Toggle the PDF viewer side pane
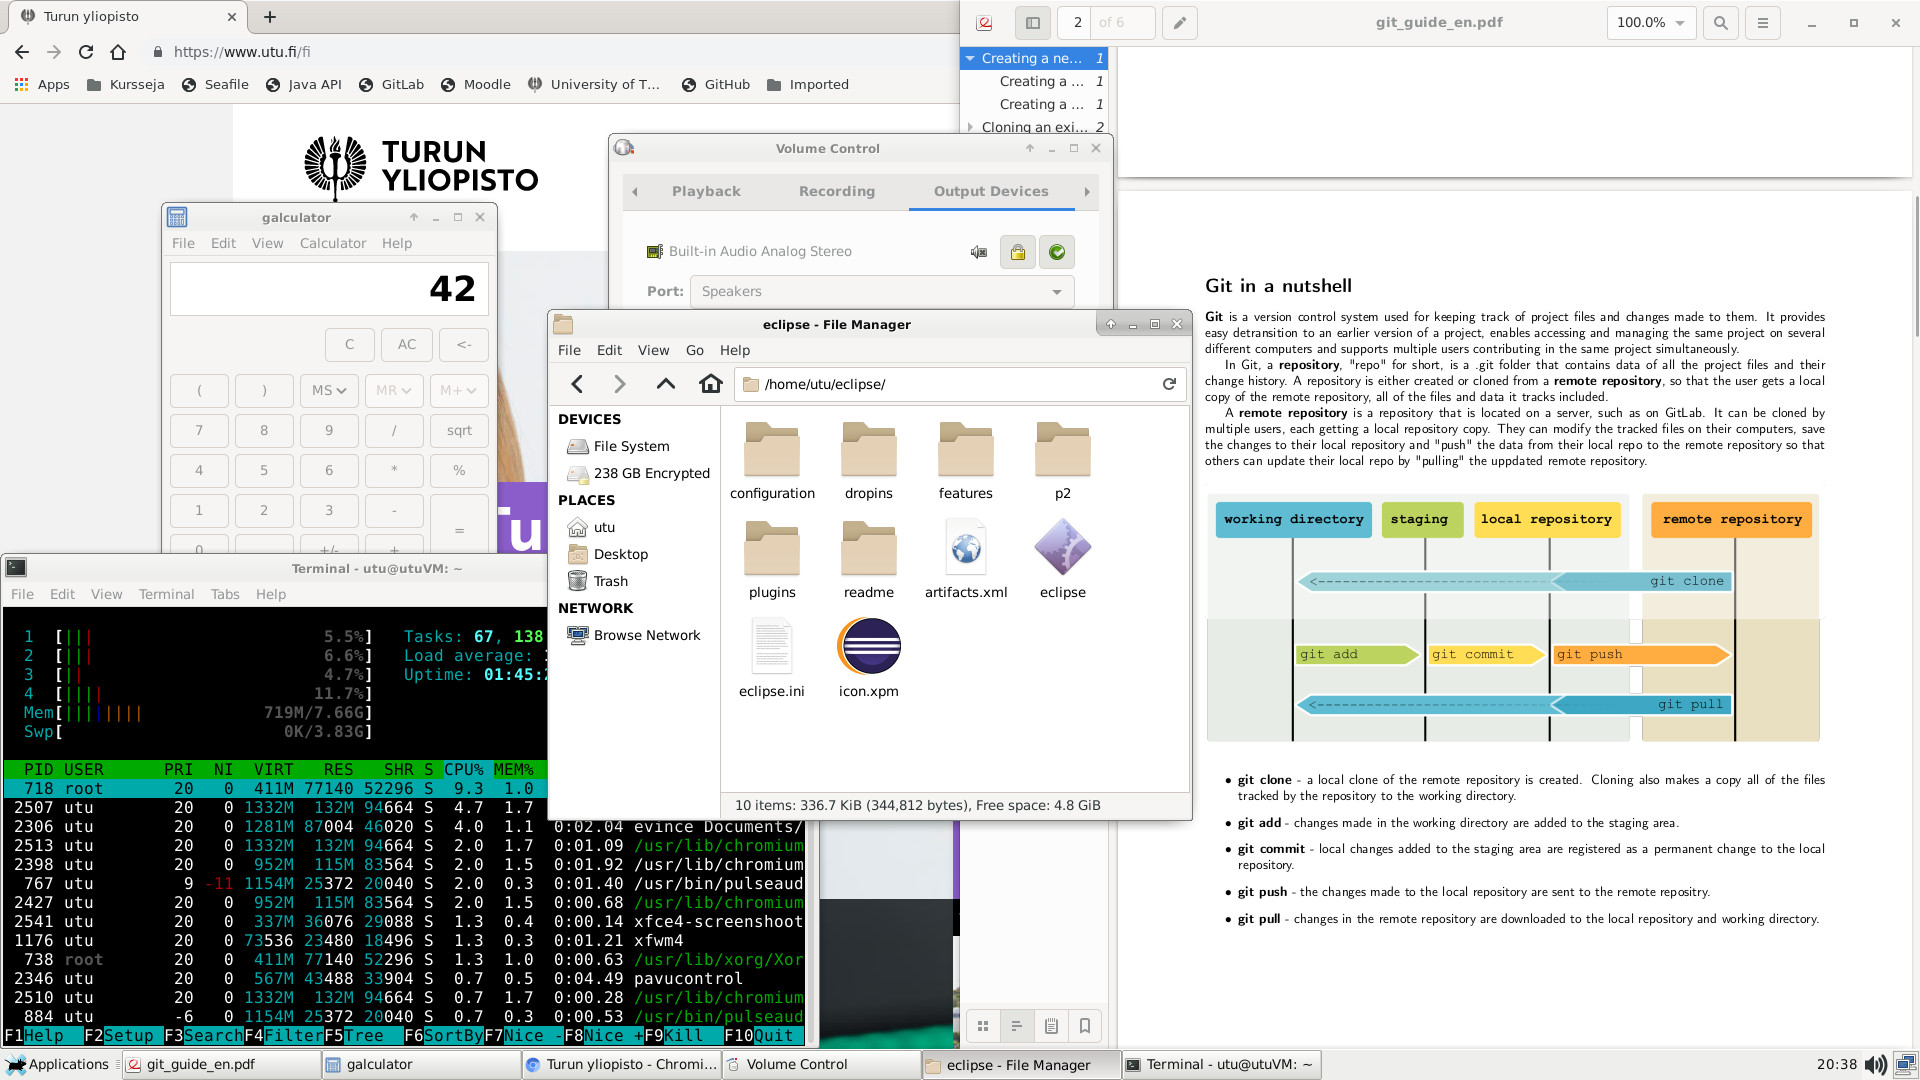The image size is (1920, 1080). coord(1033,22)
